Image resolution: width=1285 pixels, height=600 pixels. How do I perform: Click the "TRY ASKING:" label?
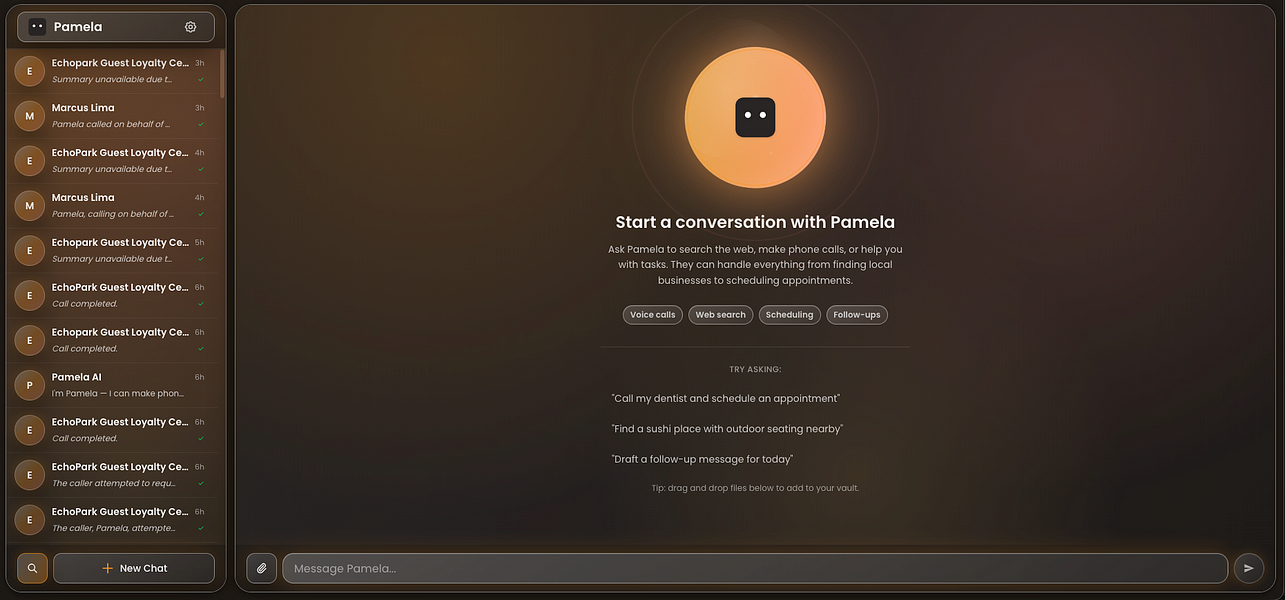pos(755,370)
